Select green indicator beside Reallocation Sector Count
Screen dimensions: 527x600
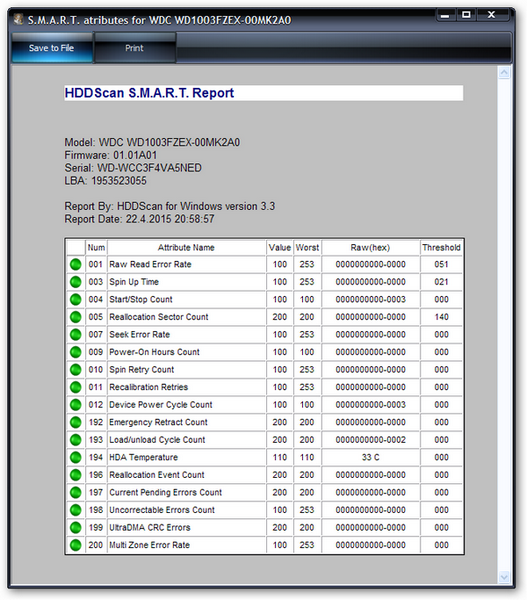(76, 317)
